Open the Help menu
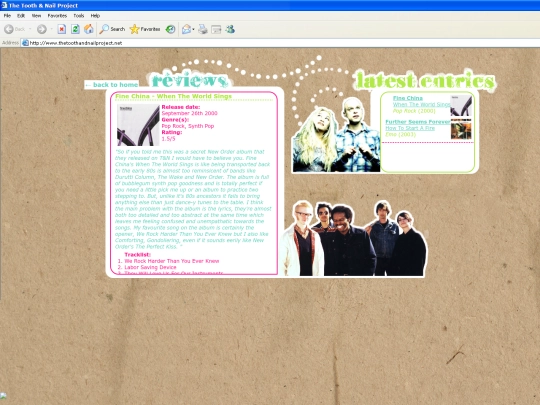The width and height of the screenshot is (540, 405). coord(95,15)
